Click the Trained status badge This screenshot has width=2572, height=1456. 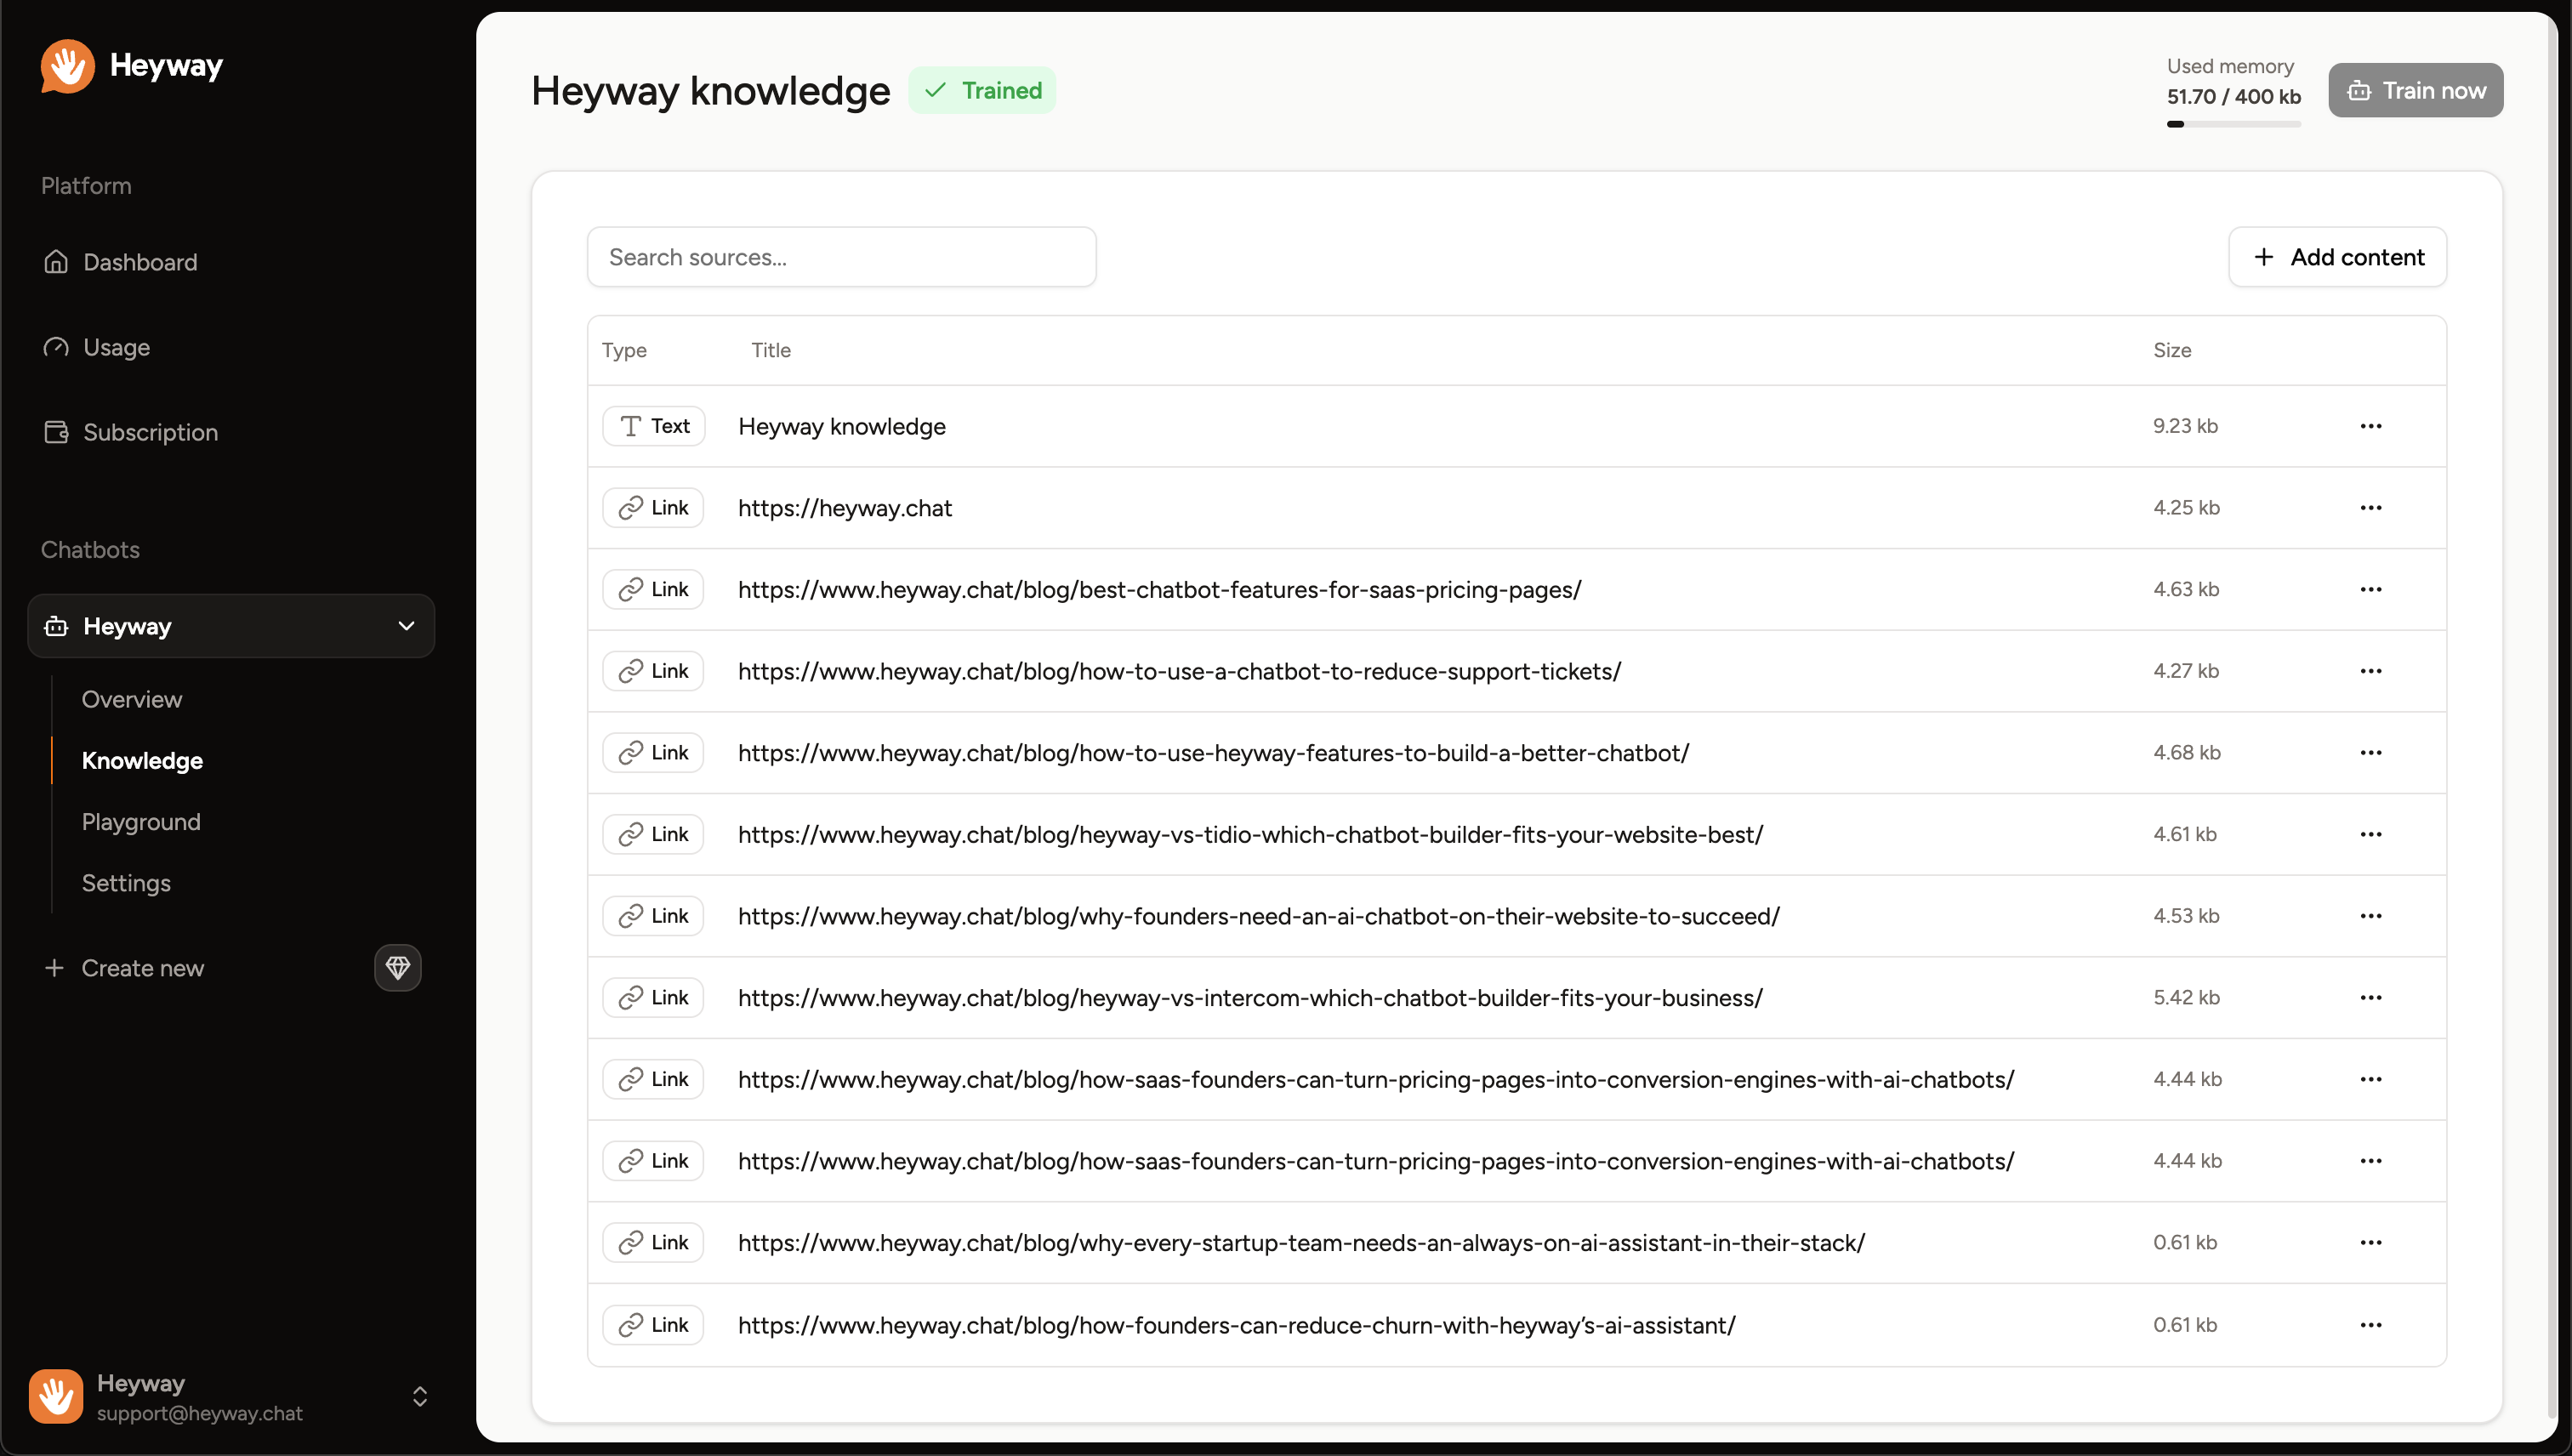(982, 90)
